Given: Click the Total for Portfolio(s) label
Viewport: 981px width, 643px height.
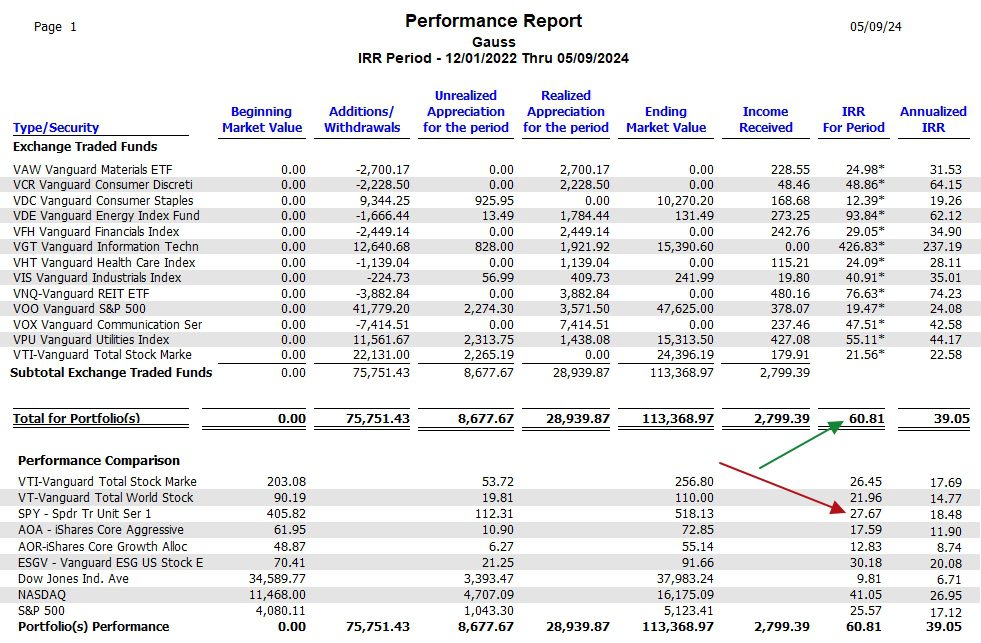Looking at the screenshot, I should (76, 418).
